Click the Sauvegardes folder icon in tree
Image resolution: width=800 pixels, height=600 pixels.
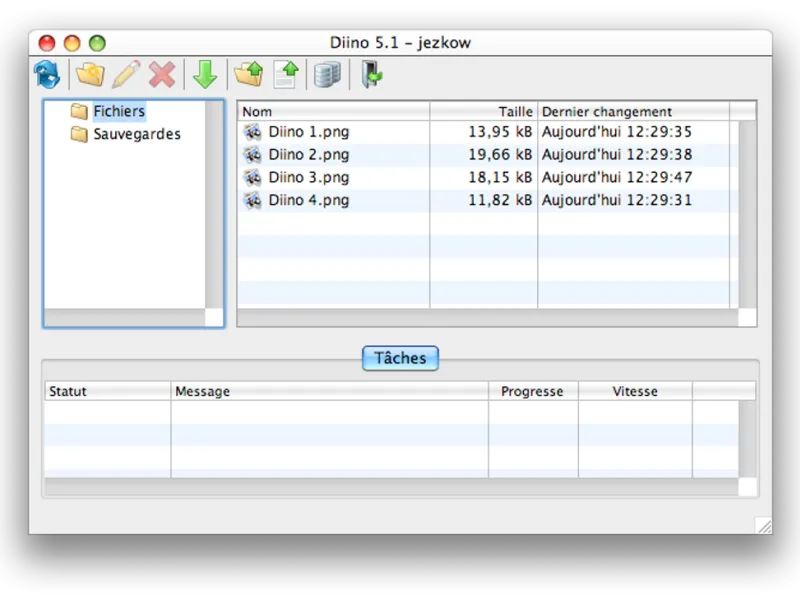point(79,134)
